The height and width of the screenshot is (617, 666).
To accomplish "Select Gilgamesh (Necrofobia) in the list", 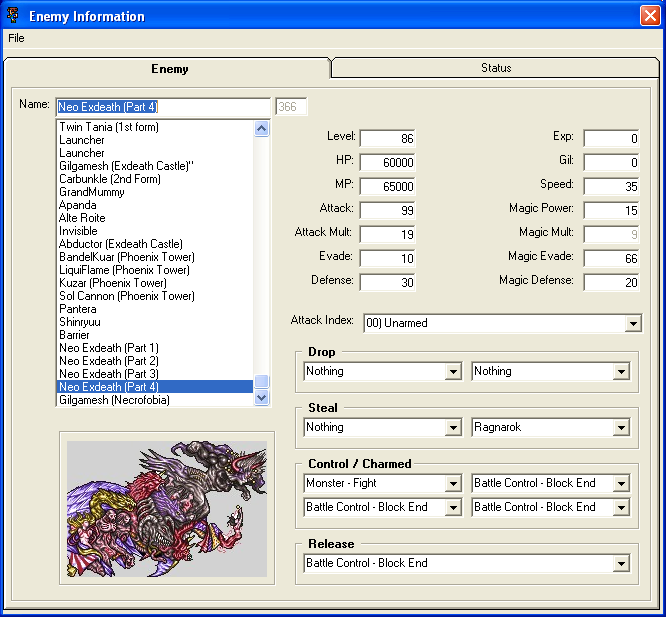I will 114,400.
